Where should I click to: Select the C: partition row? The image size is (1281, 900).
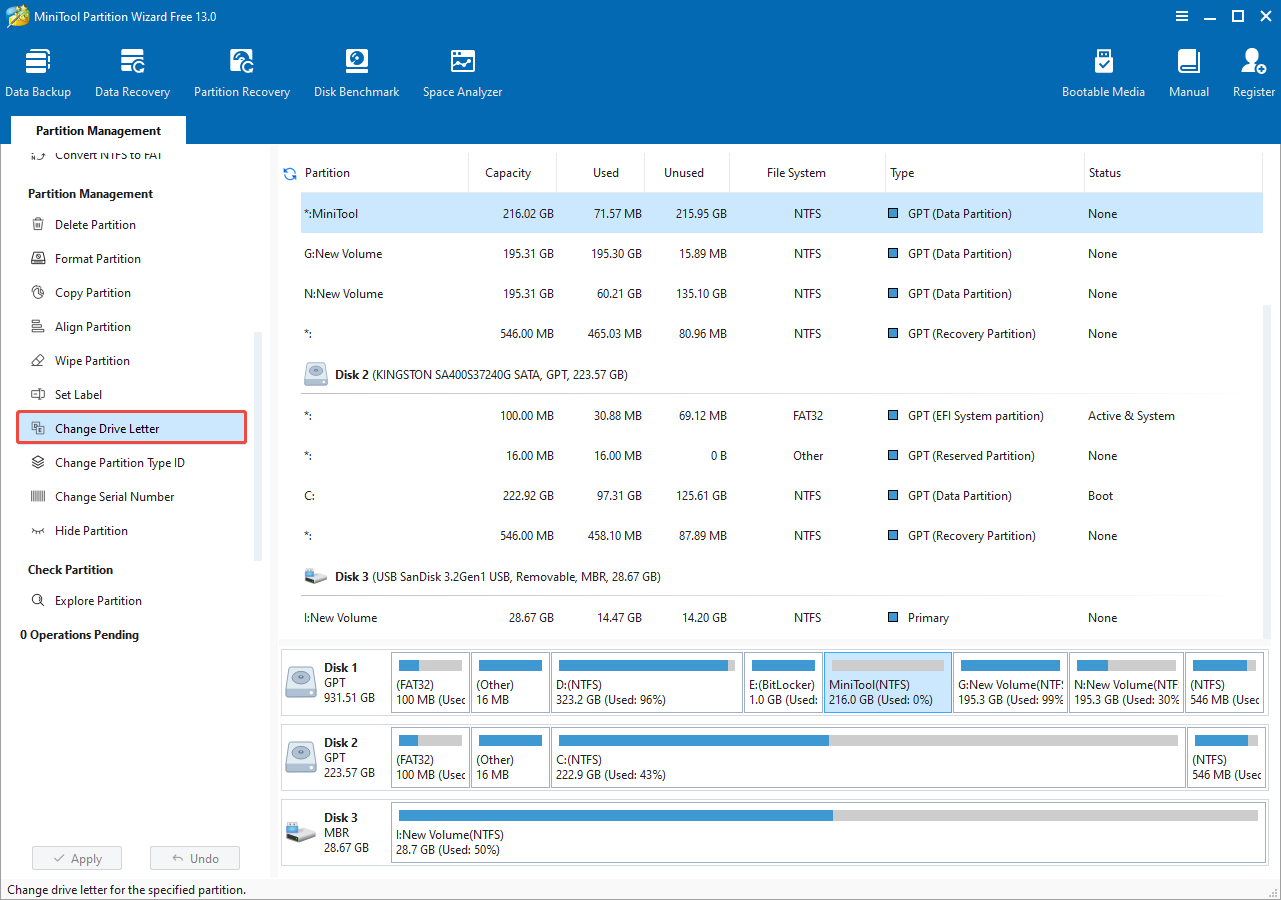click(700, 496)
